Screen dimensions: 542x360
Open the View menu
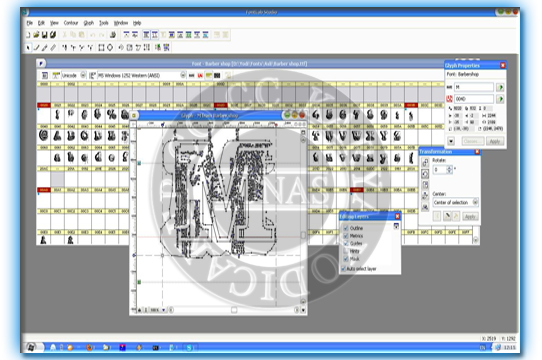(54, 23)
